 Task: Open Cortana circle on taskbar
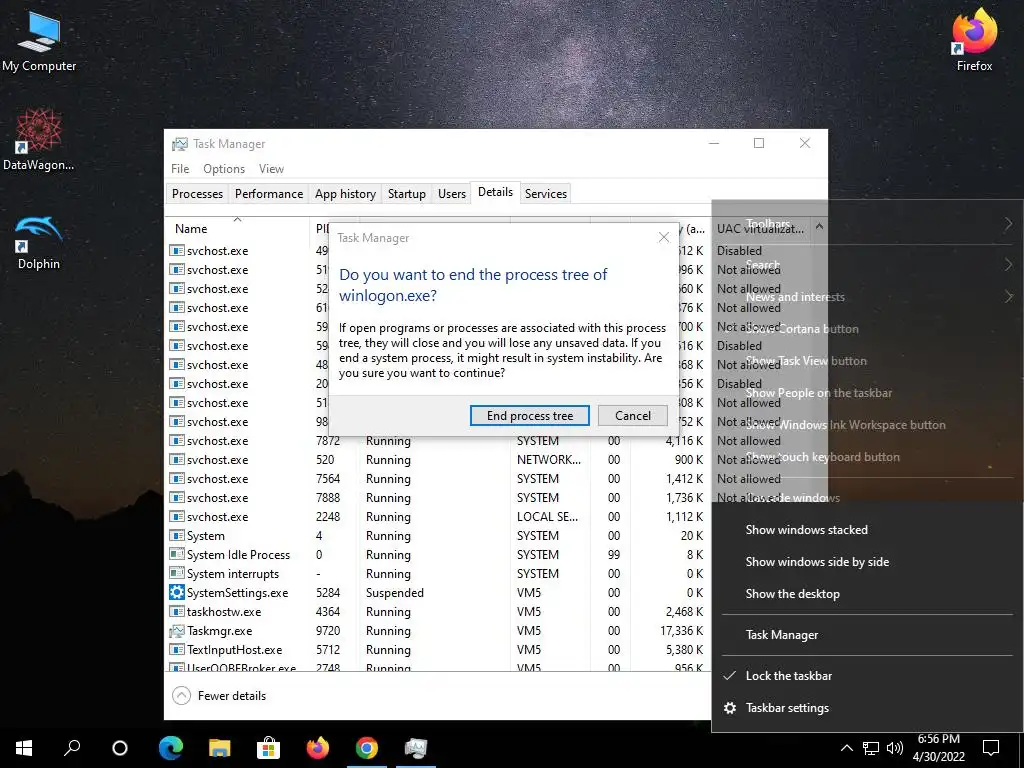click(x=120, y=748)
